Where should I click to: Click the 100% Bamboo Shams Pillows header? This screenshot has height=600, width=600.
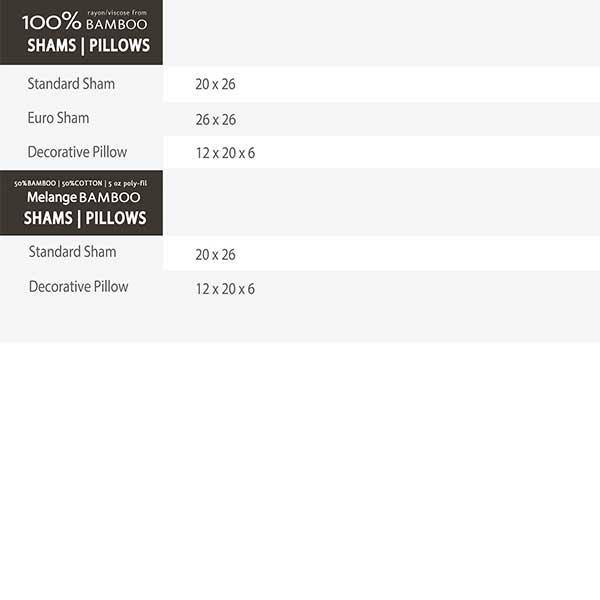81,32
